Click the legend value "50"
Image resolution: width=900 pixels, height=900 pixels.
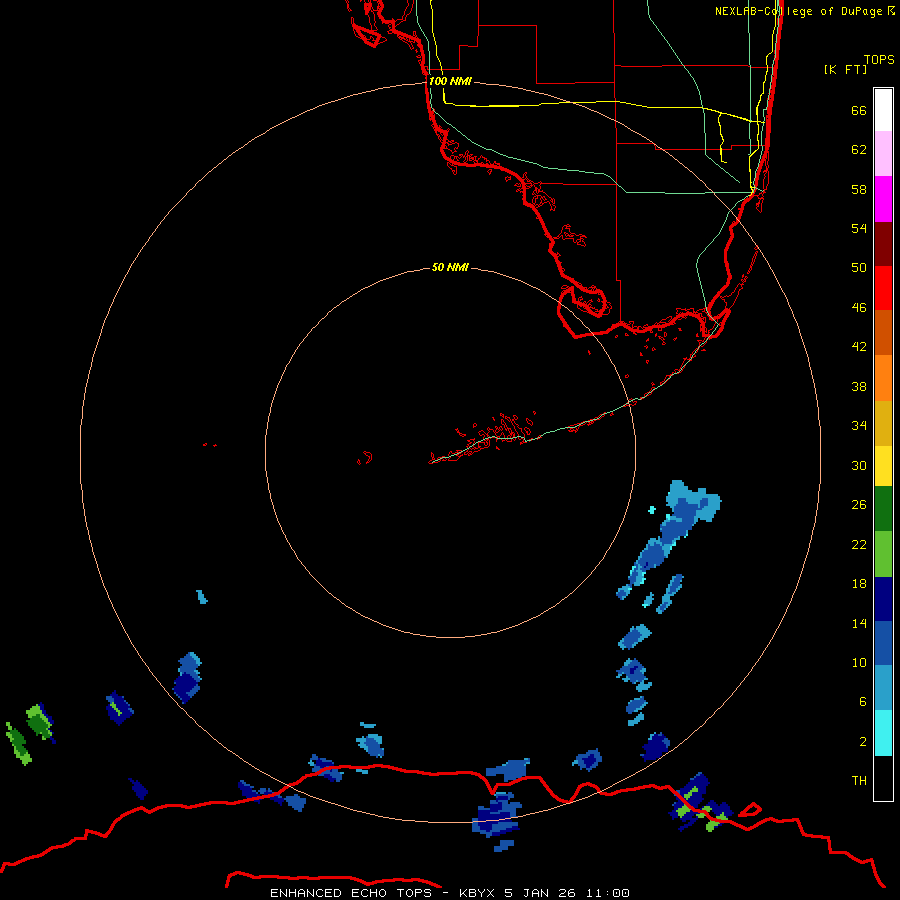point(859,267)
